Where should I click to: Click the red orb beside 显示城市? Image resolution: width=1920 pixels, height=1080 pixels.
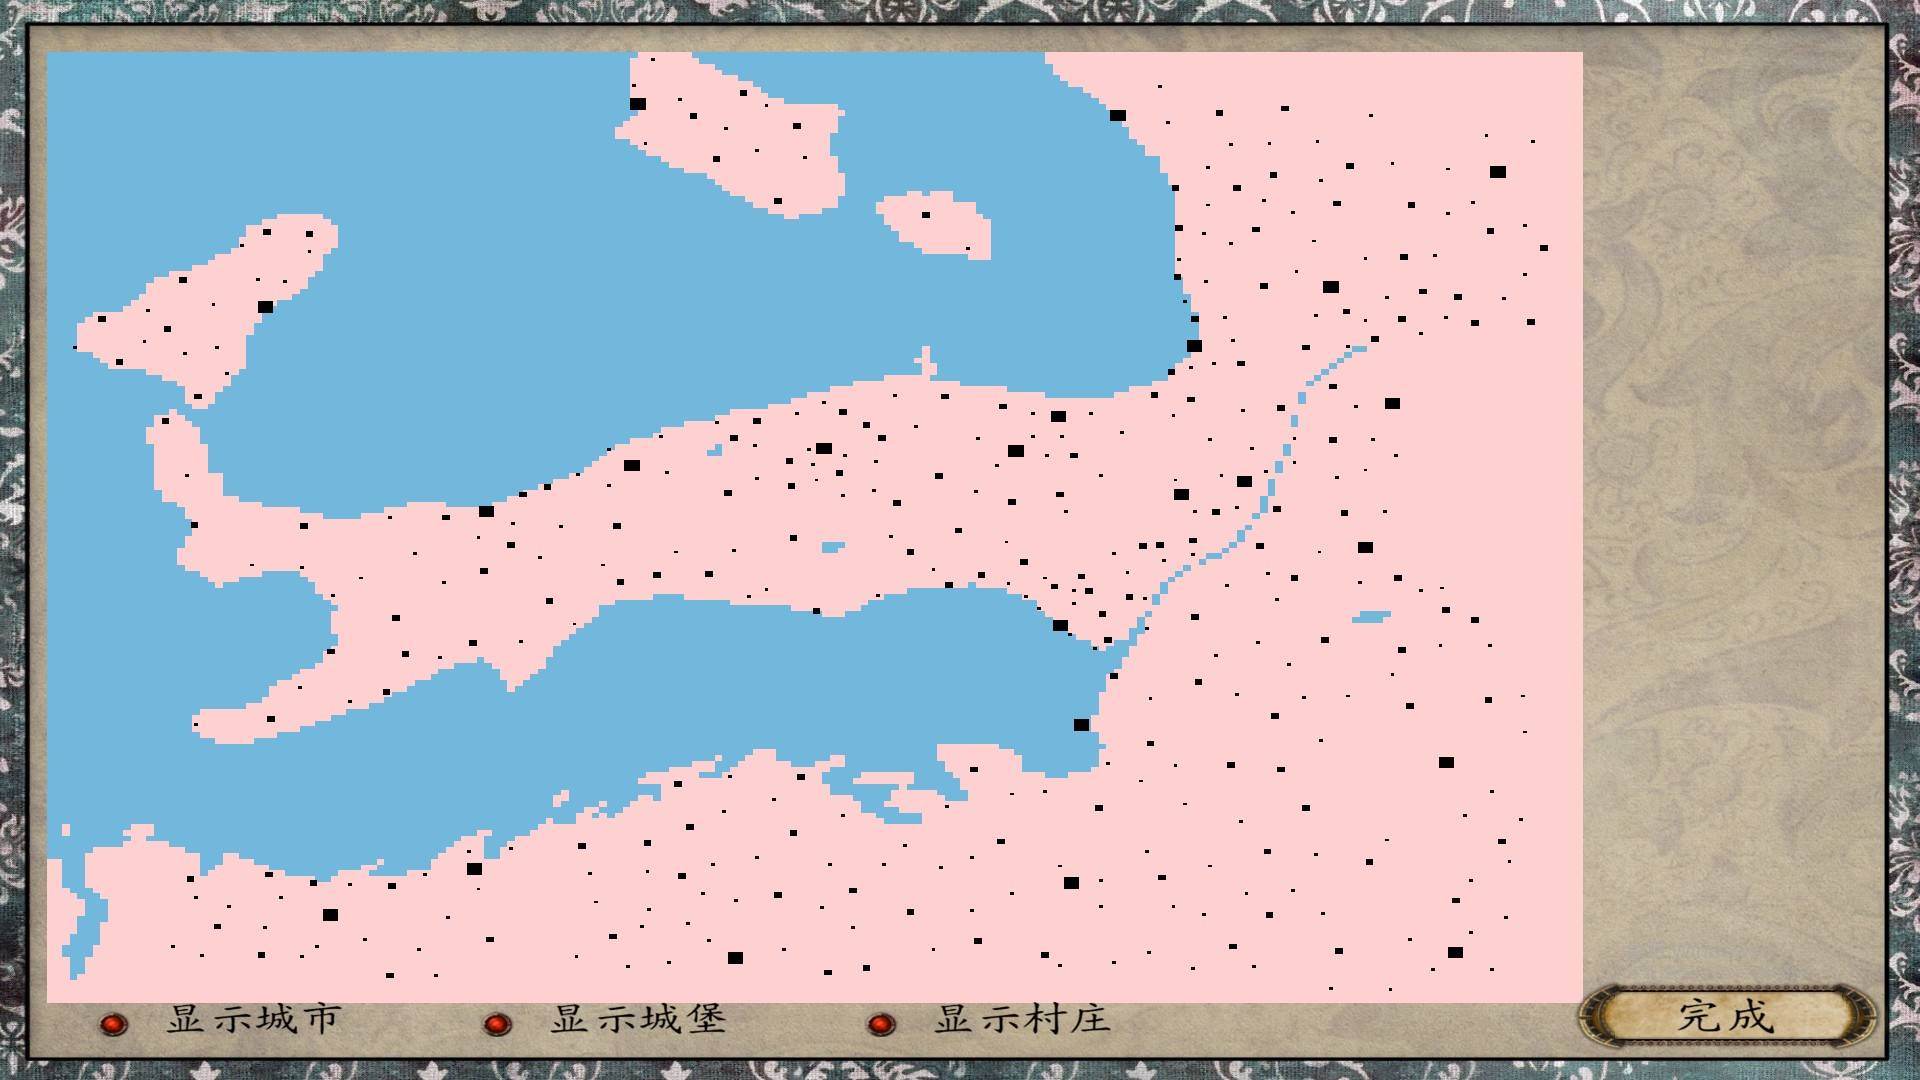[113, 1024]
